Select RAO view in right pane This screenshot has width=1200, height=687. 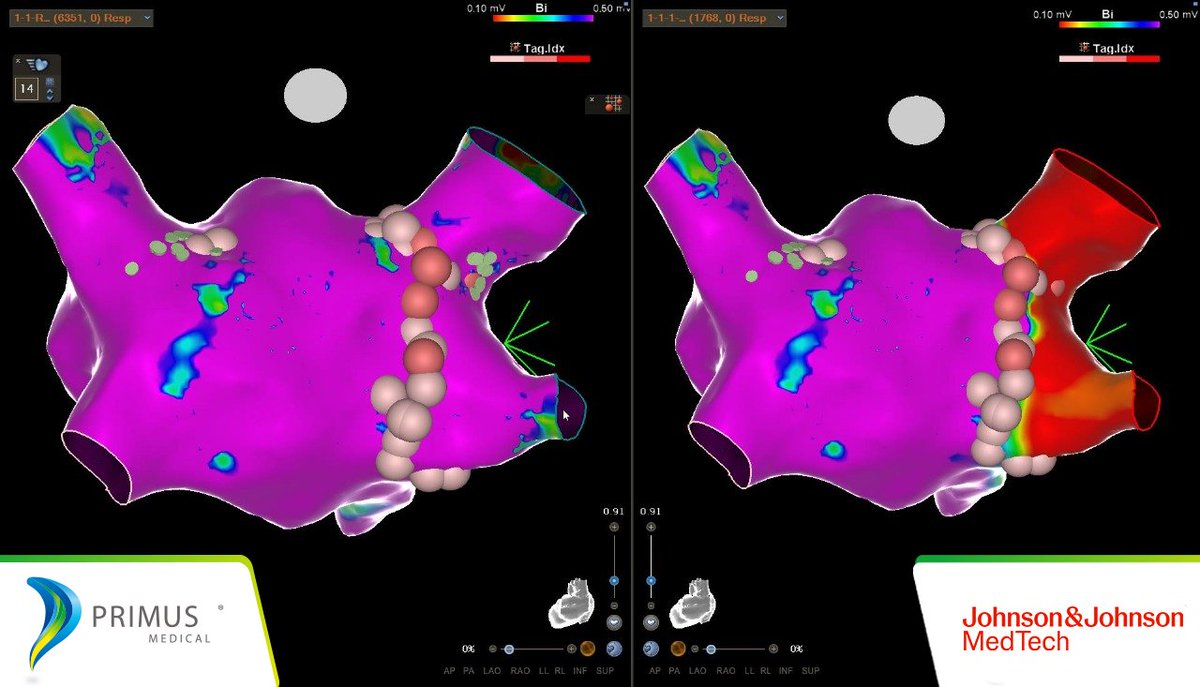tap(726, 671)
